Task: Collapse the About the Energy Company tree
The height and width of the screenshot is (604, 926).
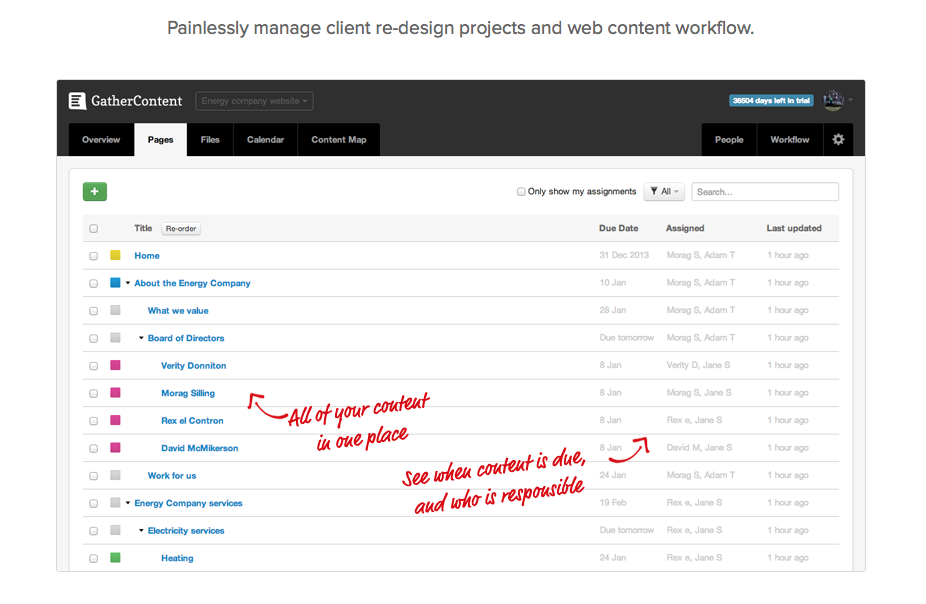Action: (x=128, y=283)
